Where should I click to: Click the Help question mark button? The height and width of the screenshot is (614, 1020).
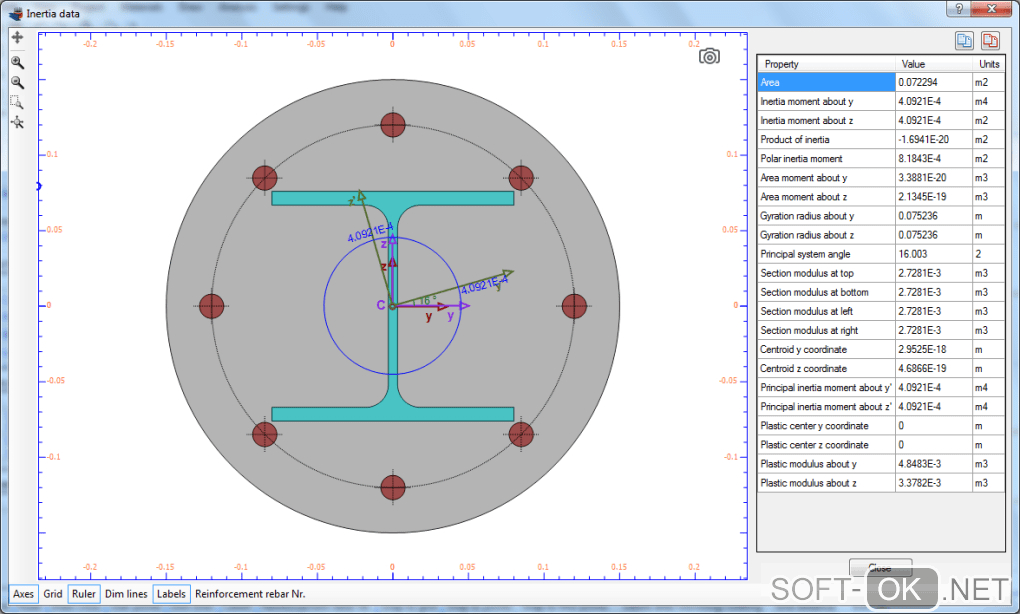(x=959, y=9)
